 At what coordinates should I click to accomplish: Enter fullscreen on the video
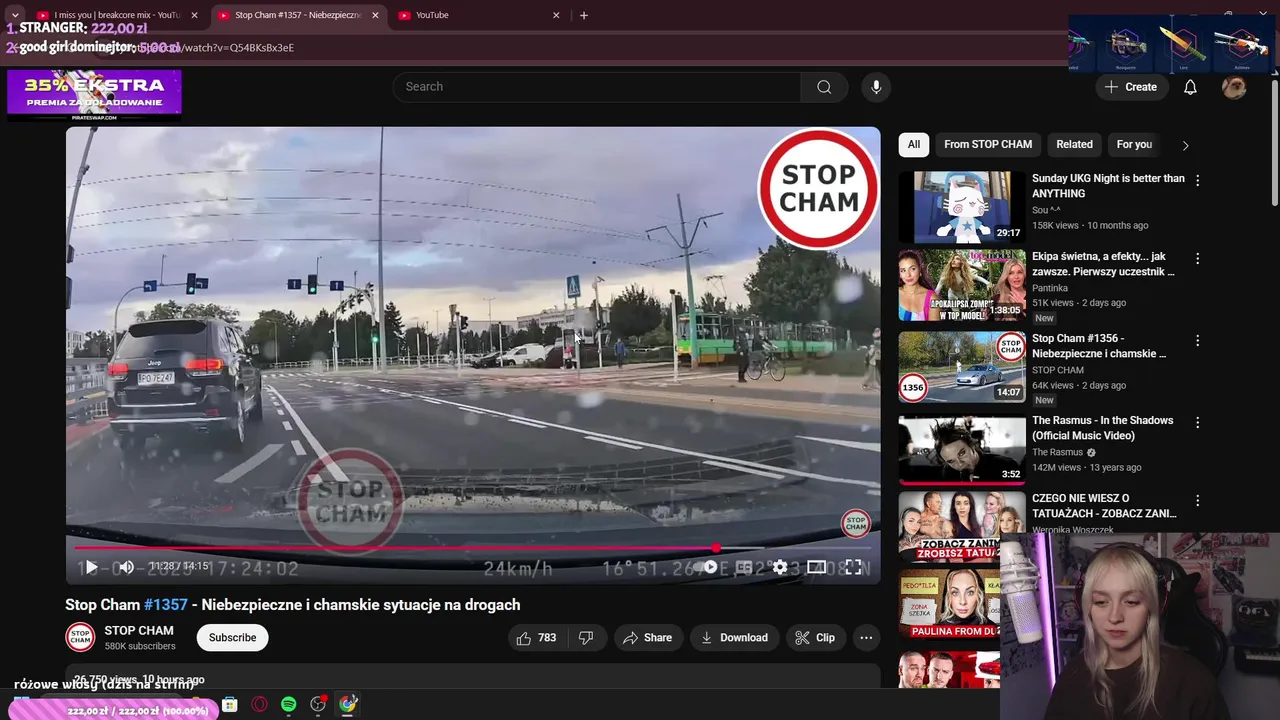[x=853, y=567]
